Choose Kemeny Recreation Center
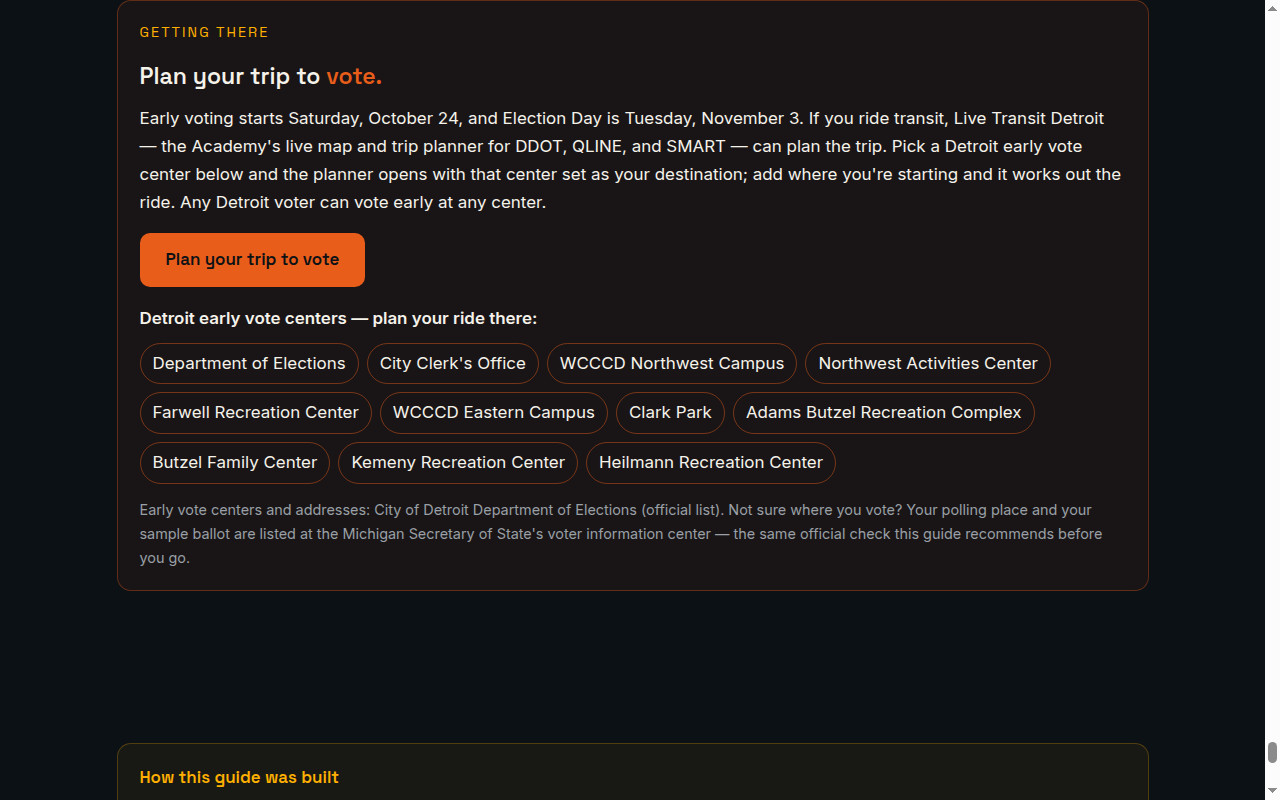Image resolution: width=1280 pixels, height=800 pixels. (x=458, y=462)
